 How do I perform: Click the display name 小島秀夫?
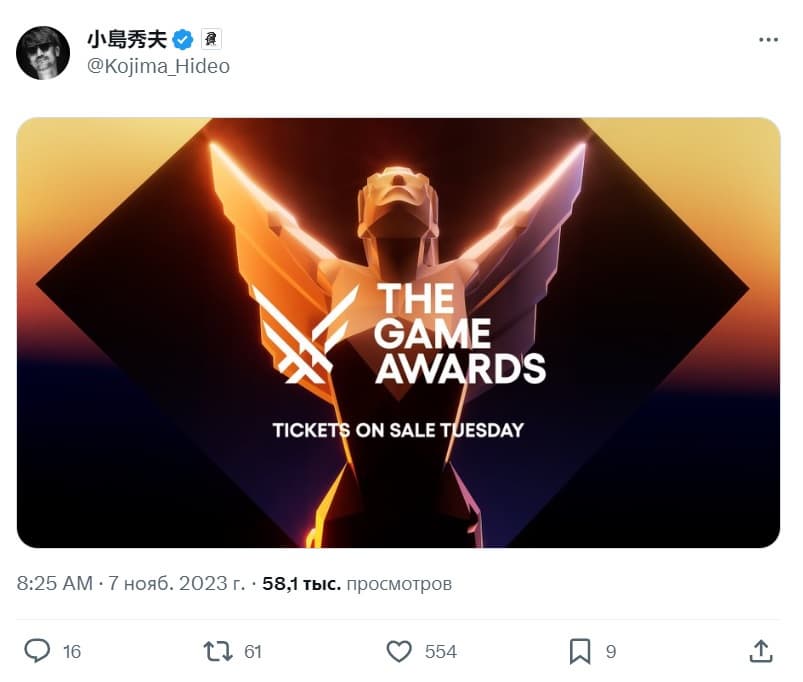tap(128, 39)
